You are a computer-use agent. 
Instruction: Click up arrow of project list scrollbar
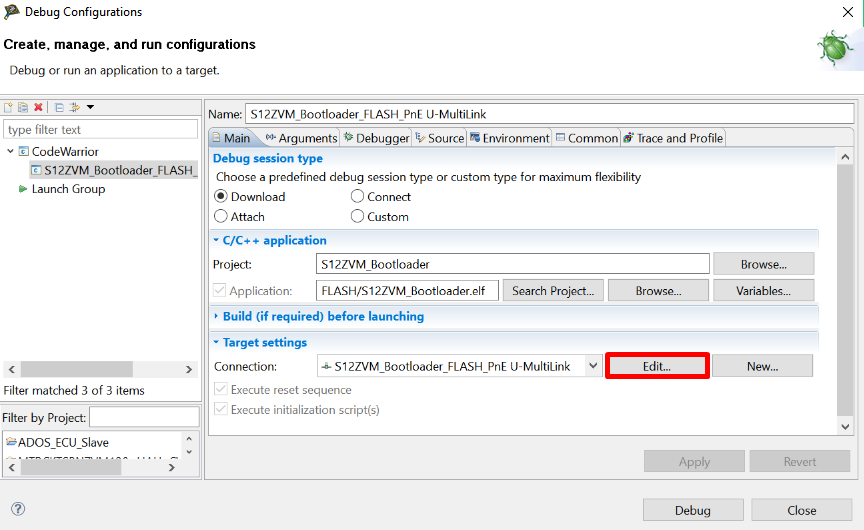(189, 439)
